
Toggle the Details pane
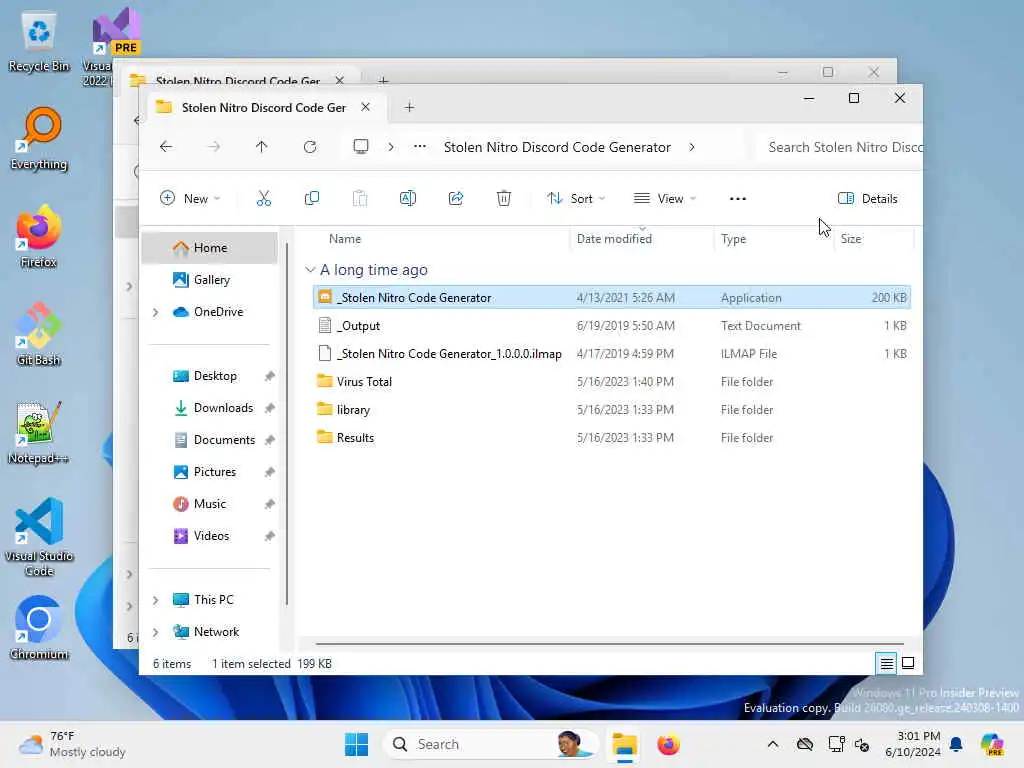pyautogui.click(x=867, y=199)
